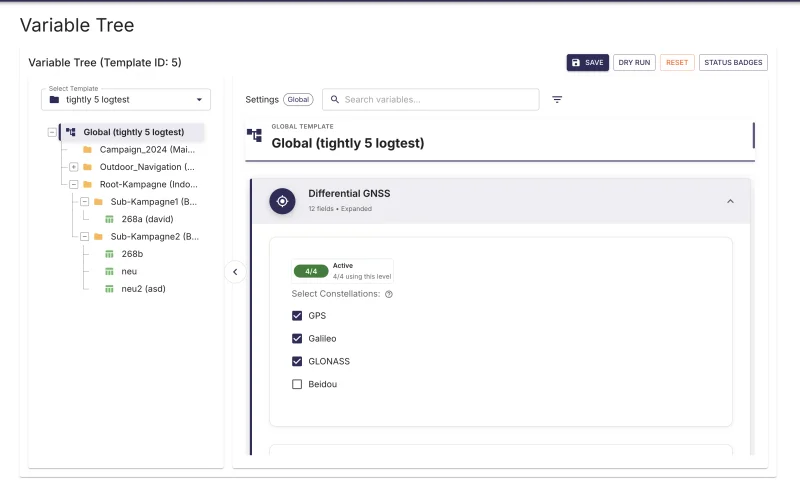Click the Select Constellations help icon
The width and height of the screenshot is (800, 490).
click(x=389, y=294)
